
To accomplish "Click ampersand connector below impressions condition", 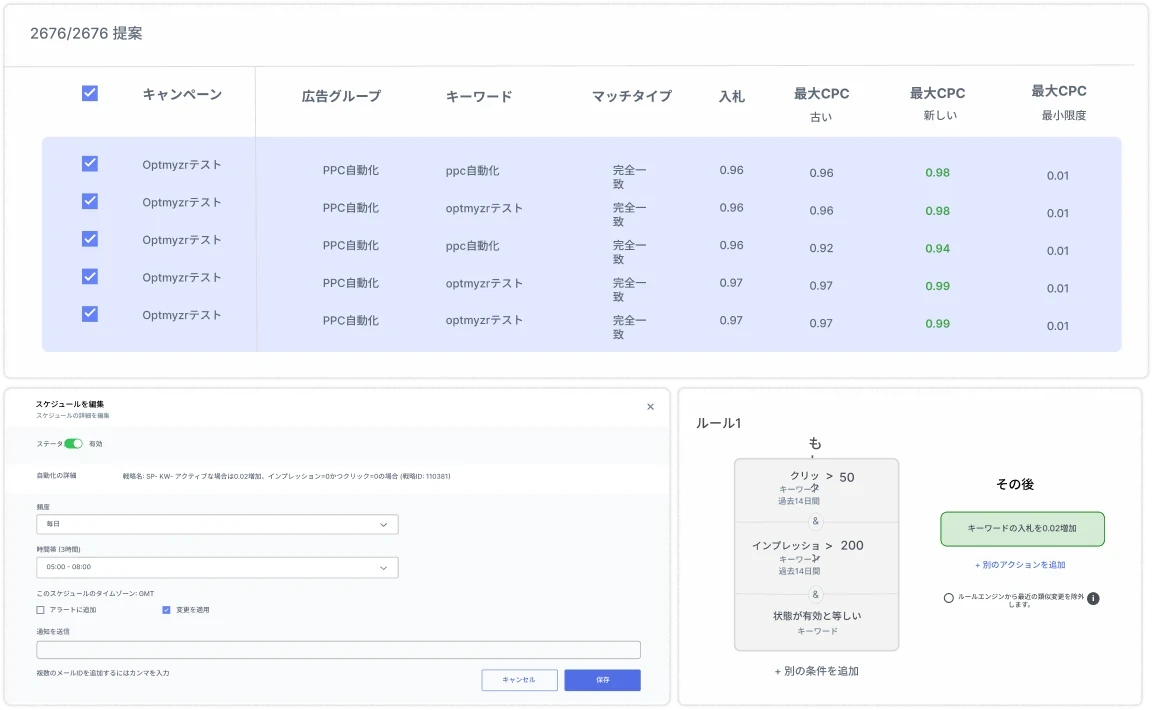I will click(x=815, y=594).
